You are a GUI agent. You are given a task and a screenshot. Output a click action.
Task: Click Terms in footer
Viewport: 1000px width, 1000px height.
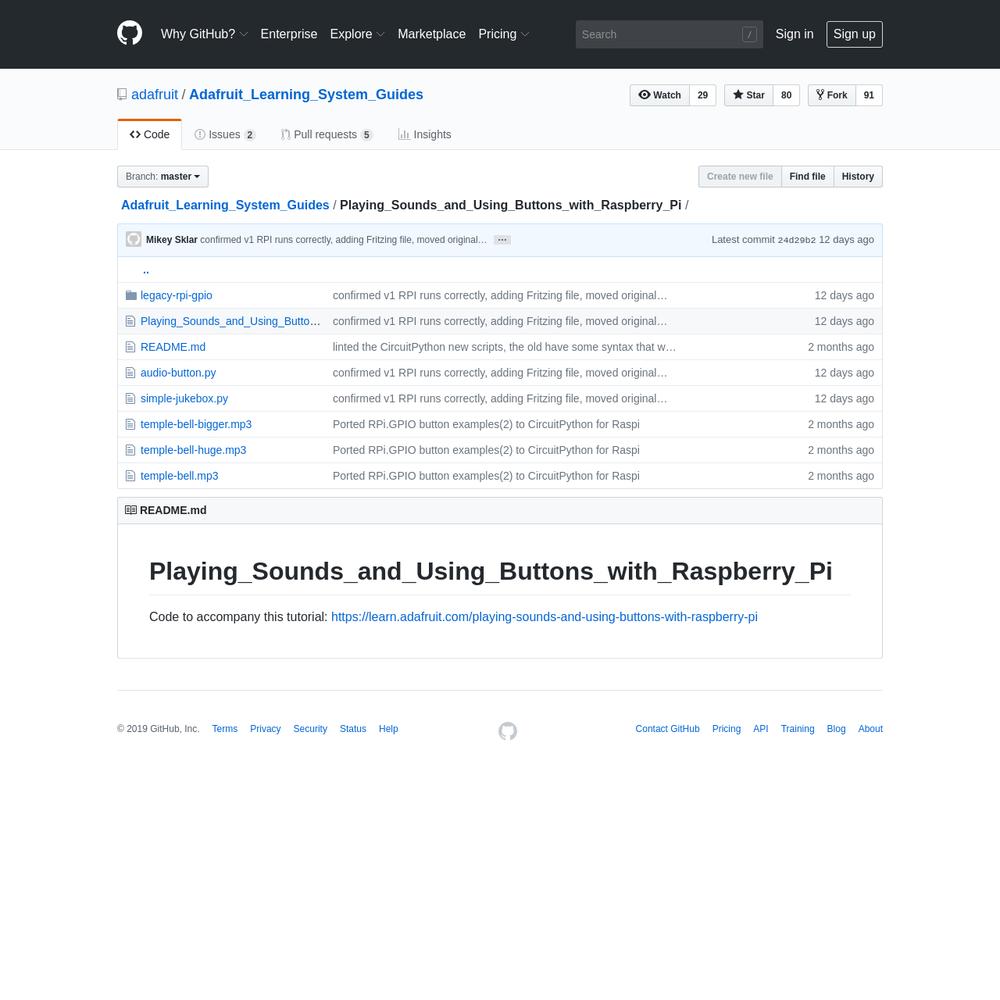pos(224,728)
